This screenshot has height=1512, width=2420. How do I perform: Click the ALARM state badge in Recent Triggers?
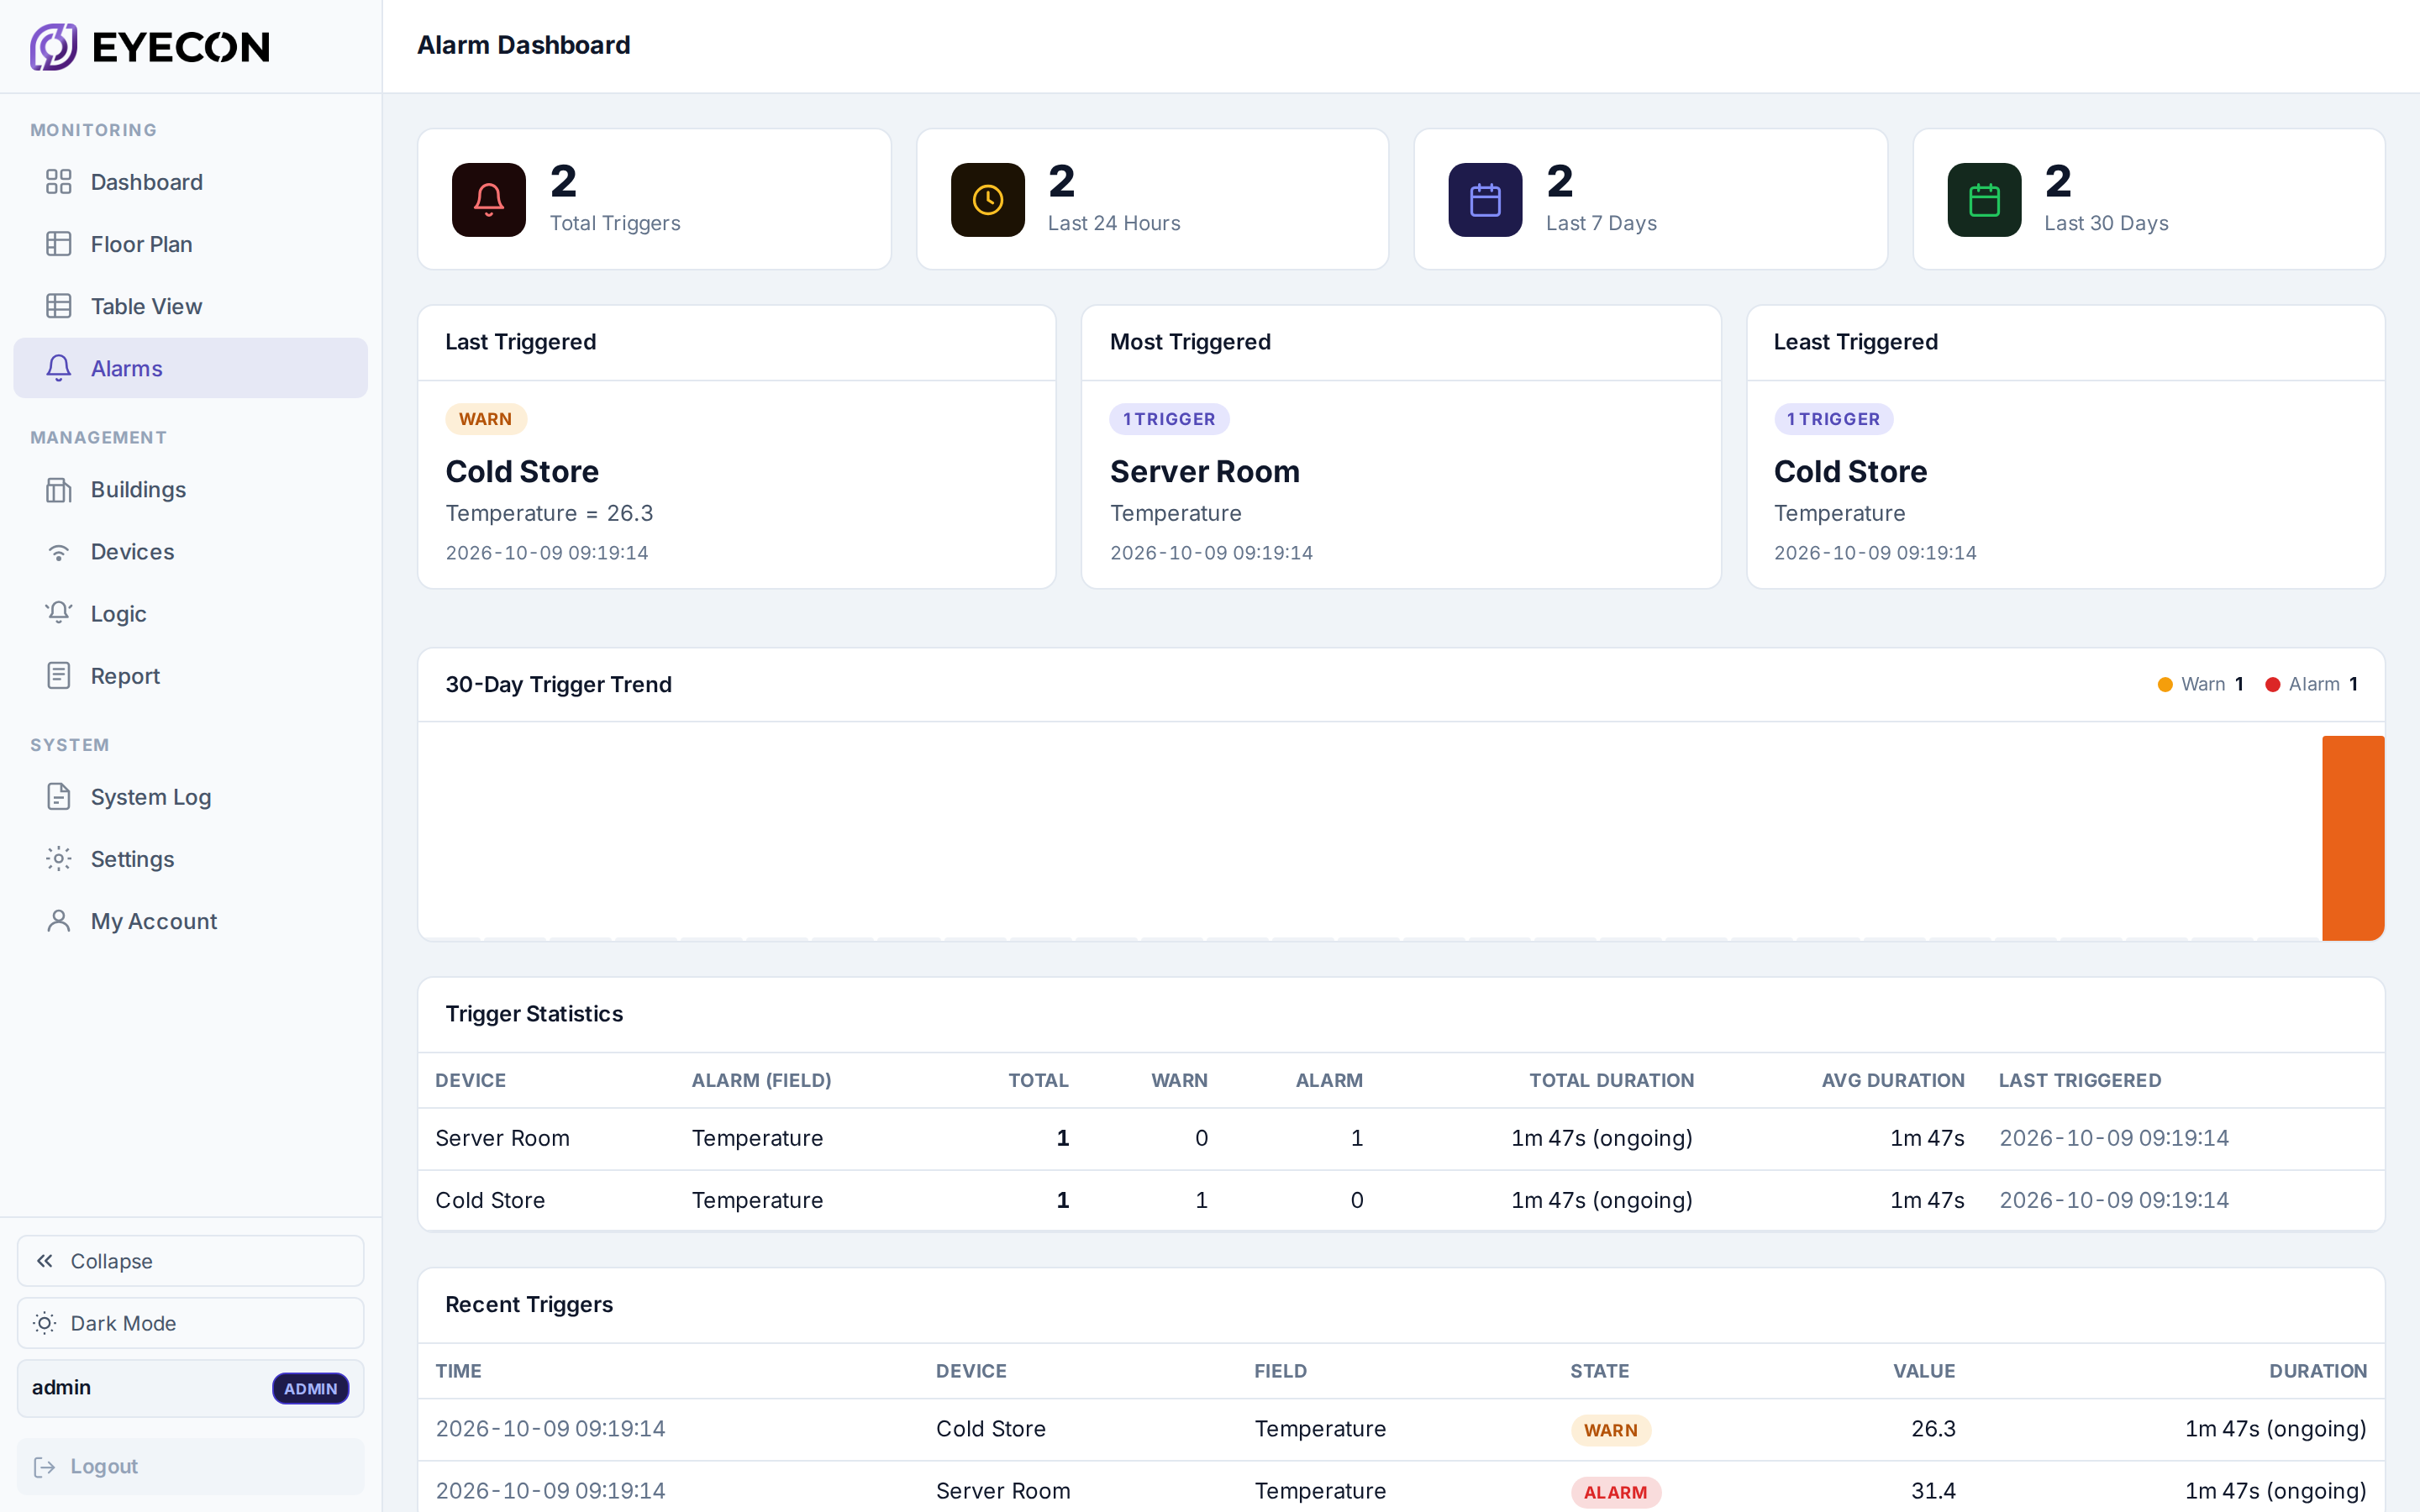point(1615,1492)
